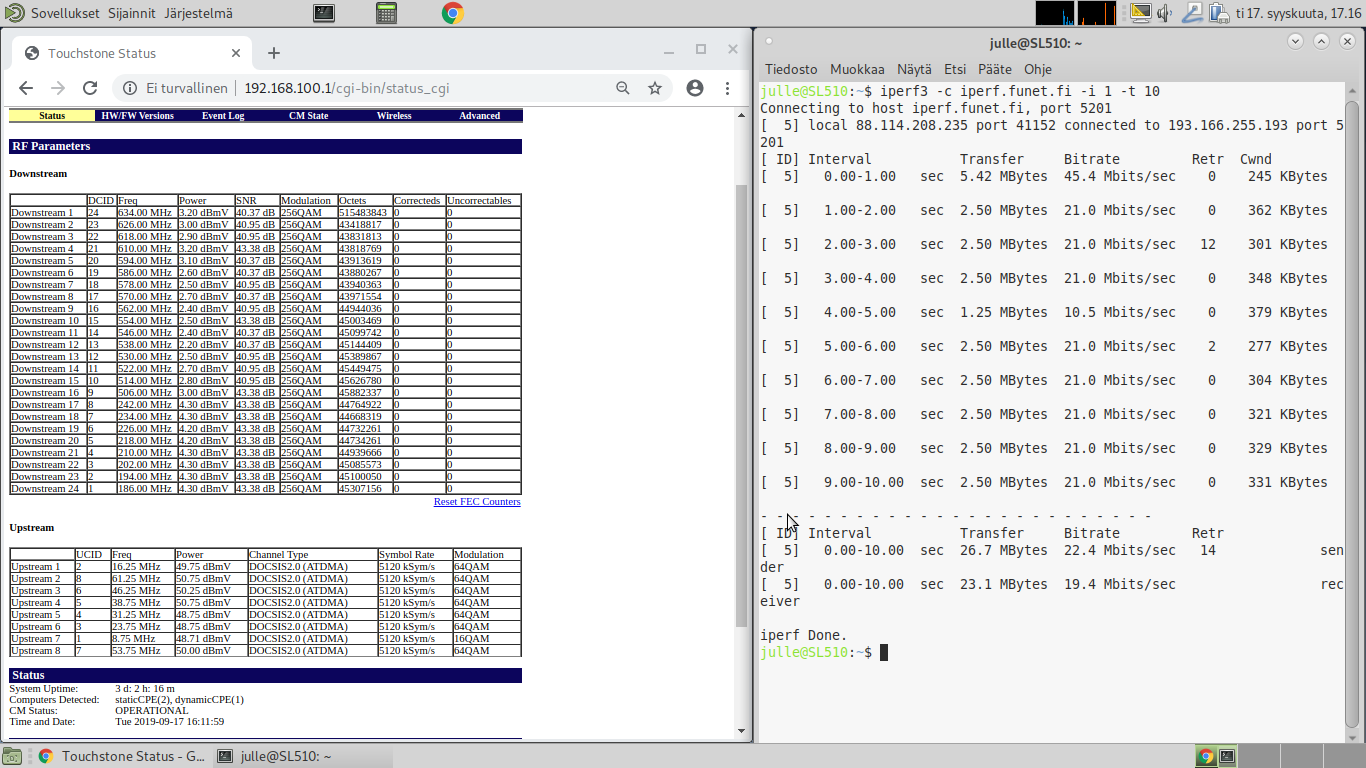The width and height of the screenshot is (1366, 768).
Task: Switch to the Event Log tab
Action: tap(223, 116)
